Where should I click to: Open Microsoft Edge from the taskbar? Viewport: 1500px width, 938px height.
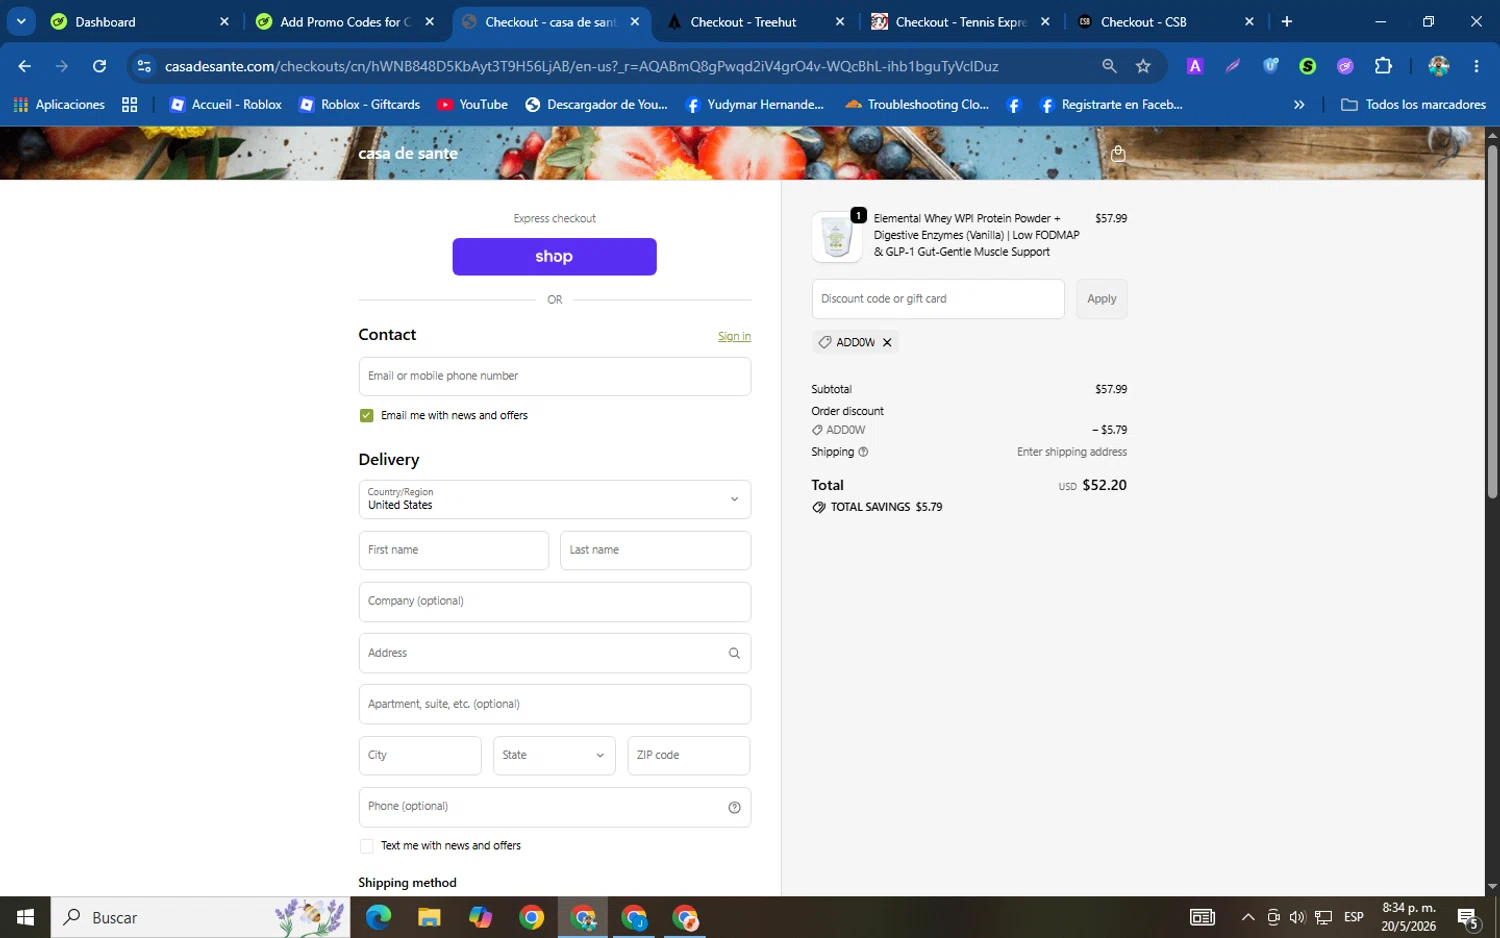(x=378, y=917)
